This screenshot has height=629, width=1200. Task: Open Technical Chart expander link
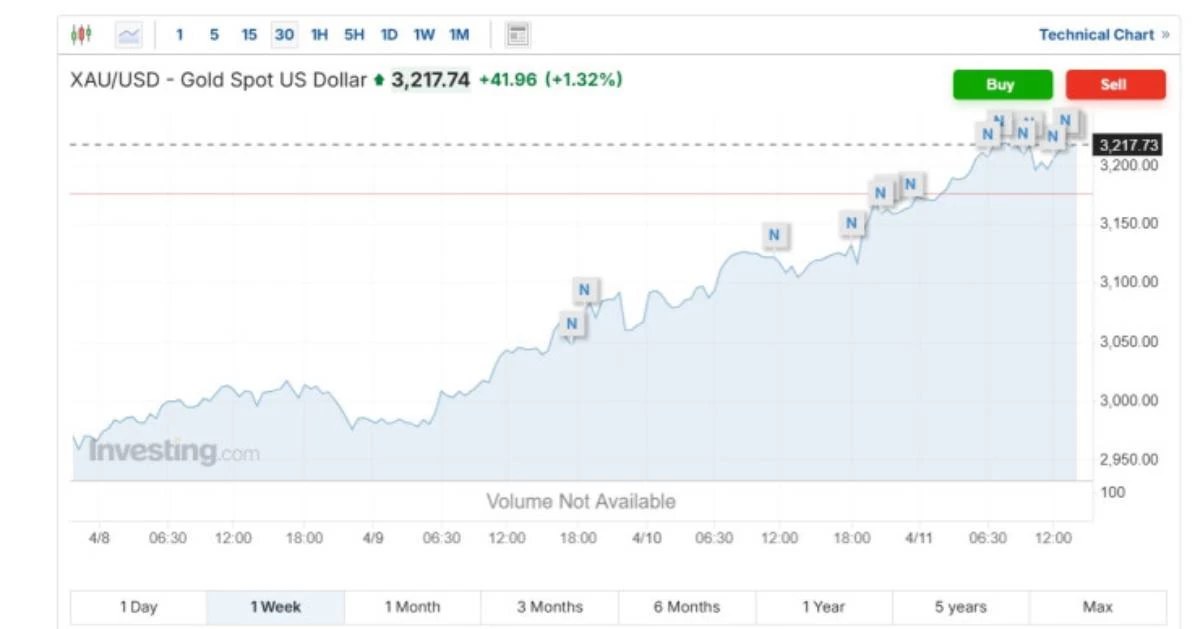click(1103, 35)
